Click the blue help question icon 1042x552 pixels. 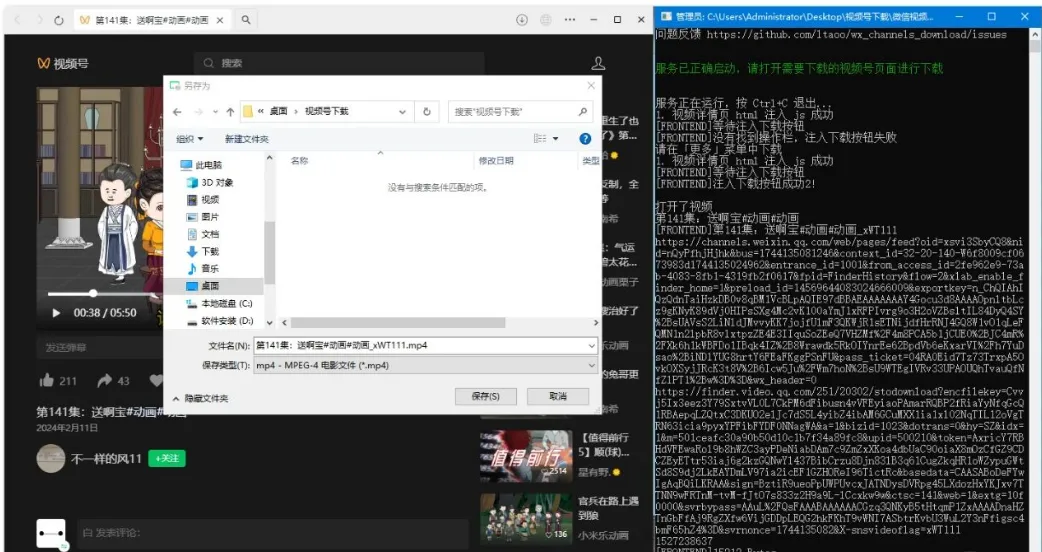[585, 139]
